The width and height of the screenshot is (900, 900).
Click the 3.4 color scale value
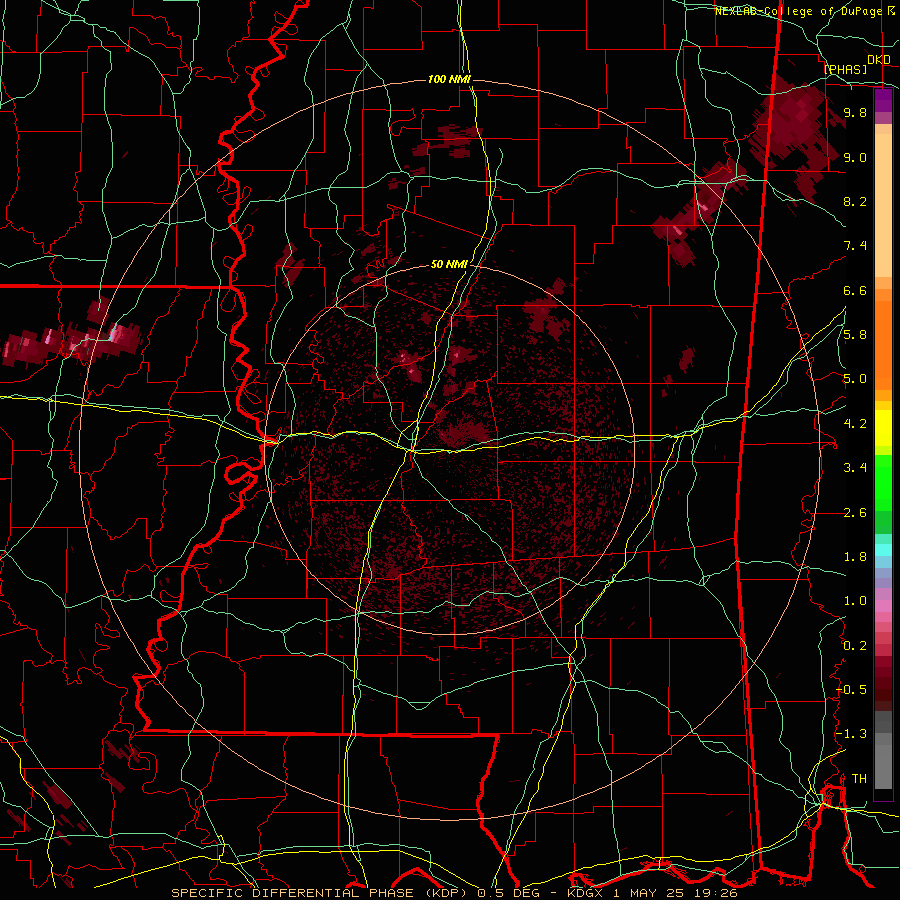[855, 468]
